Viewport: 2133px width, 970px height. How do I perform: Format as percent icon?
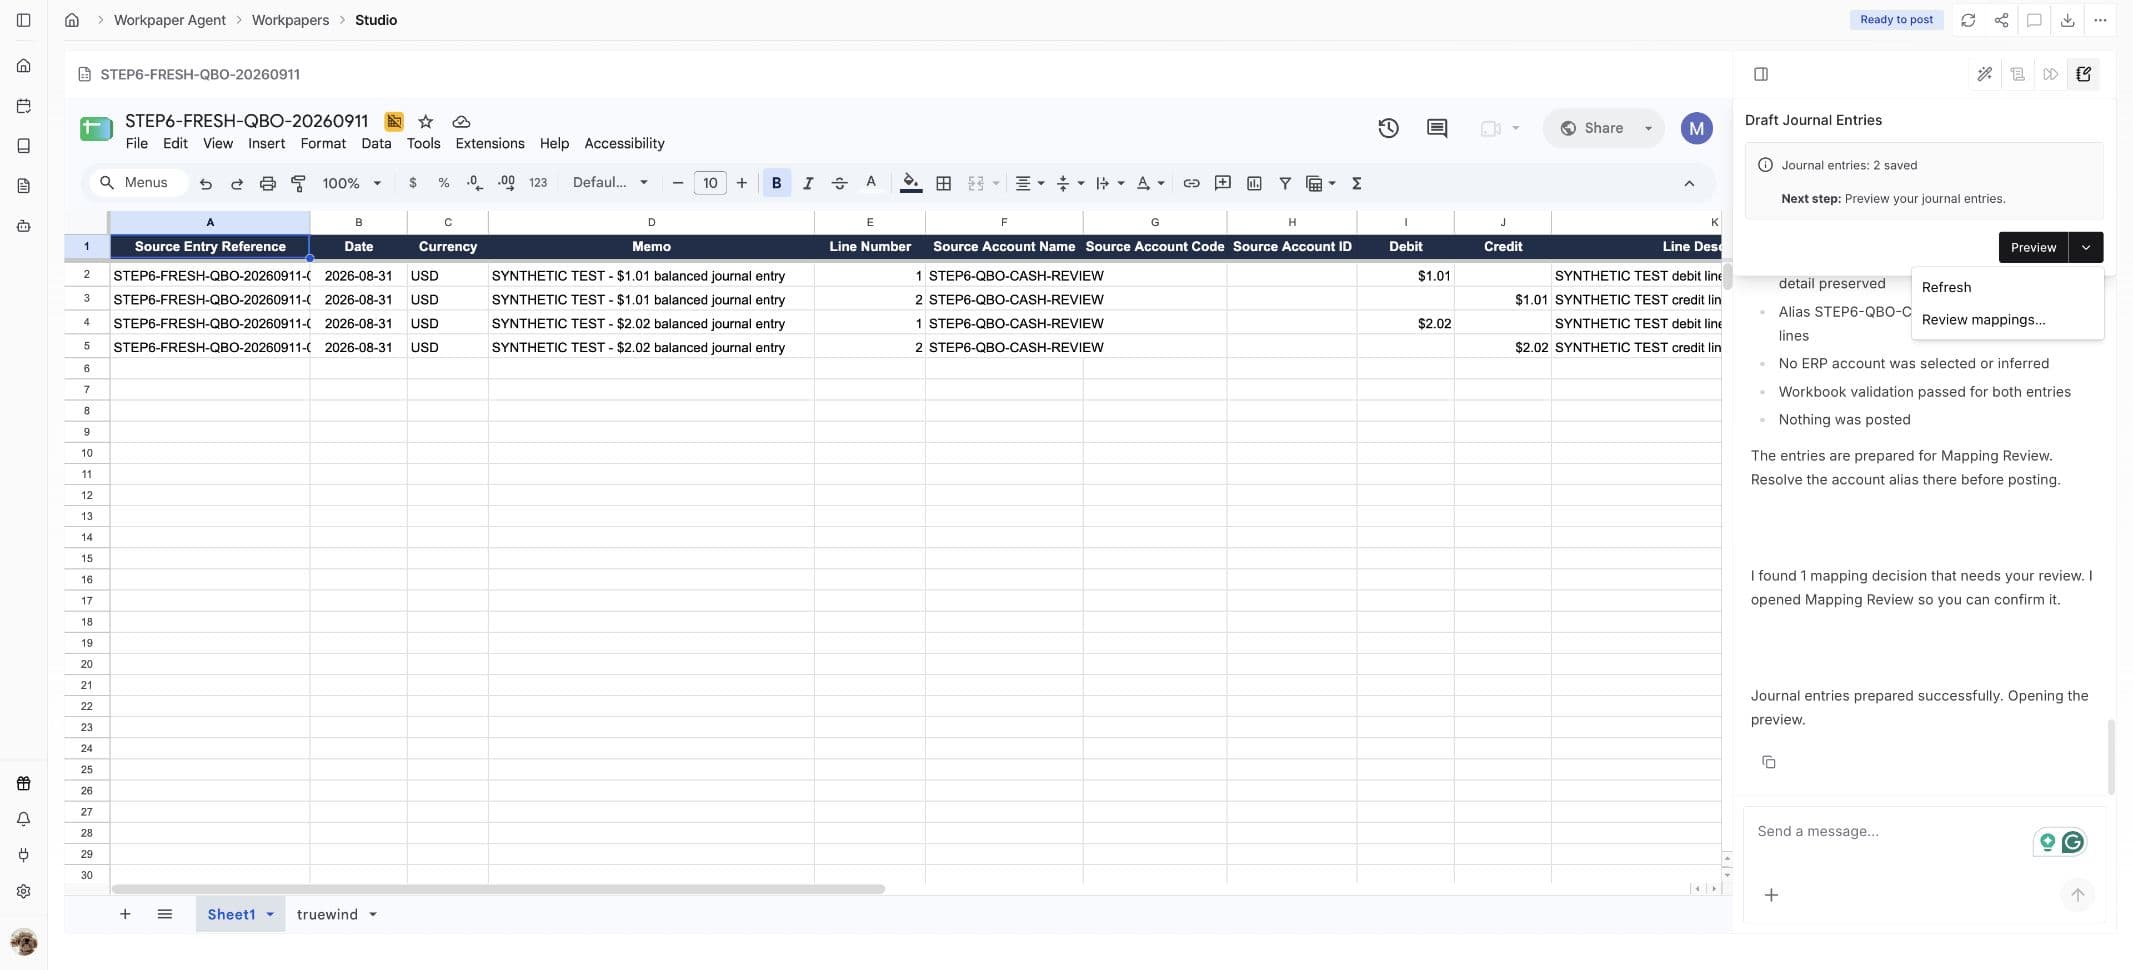point(444,183)
